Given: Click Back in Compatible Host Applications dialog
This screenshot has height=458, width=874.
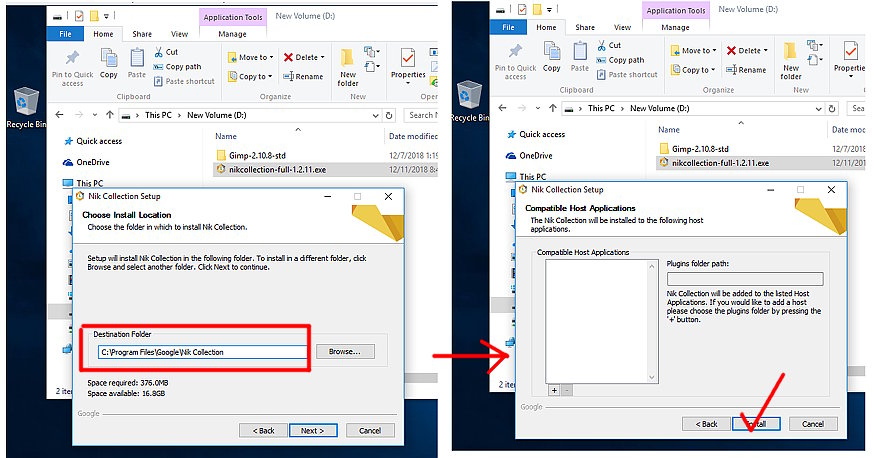Looking at the screenshot, I should point(706,424).
